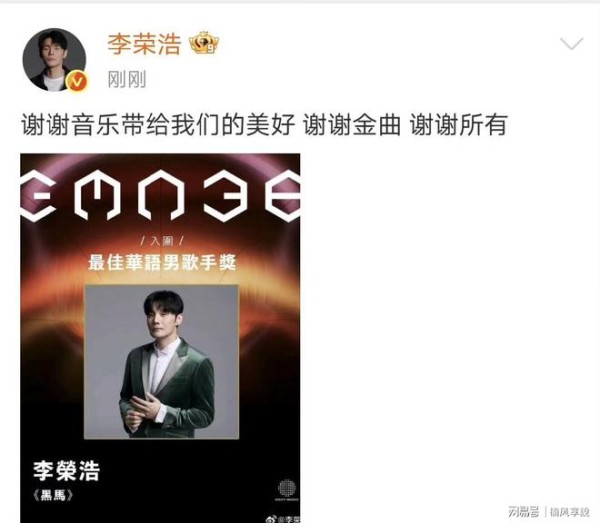Open the award nomination poster image
The image size is (600, 523).
pyautogui.click(x=160, y=338)
